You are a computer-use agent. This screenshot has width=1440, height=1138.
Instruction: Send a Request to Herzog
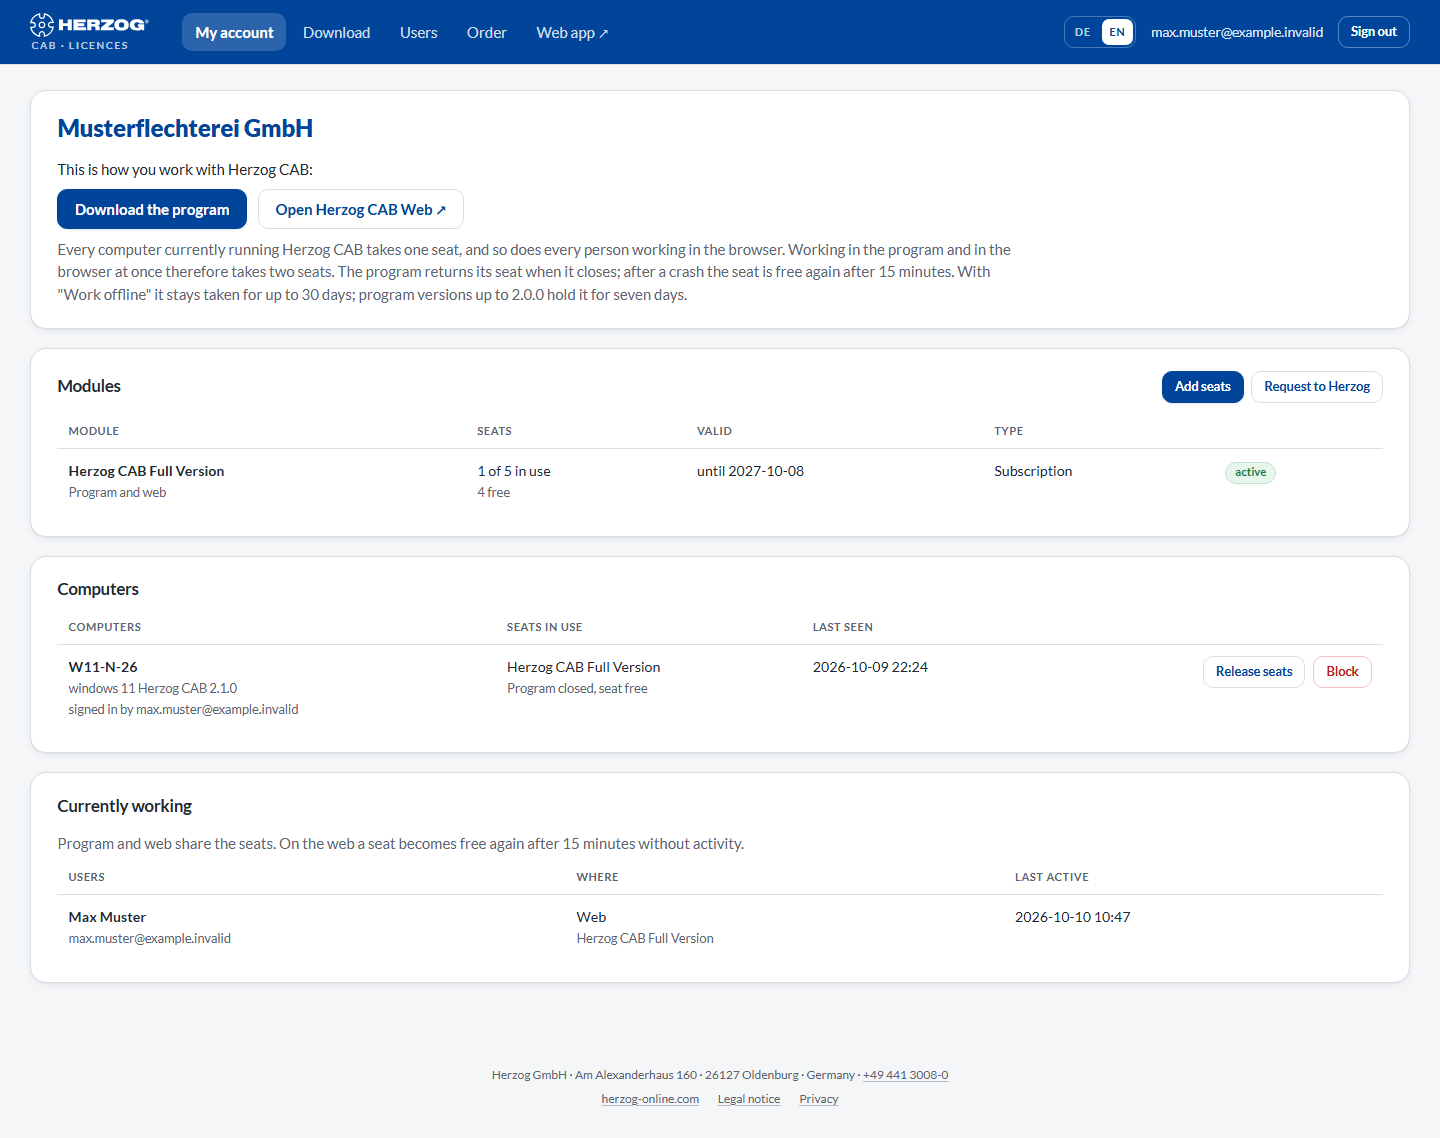[x=1316, y=387]
